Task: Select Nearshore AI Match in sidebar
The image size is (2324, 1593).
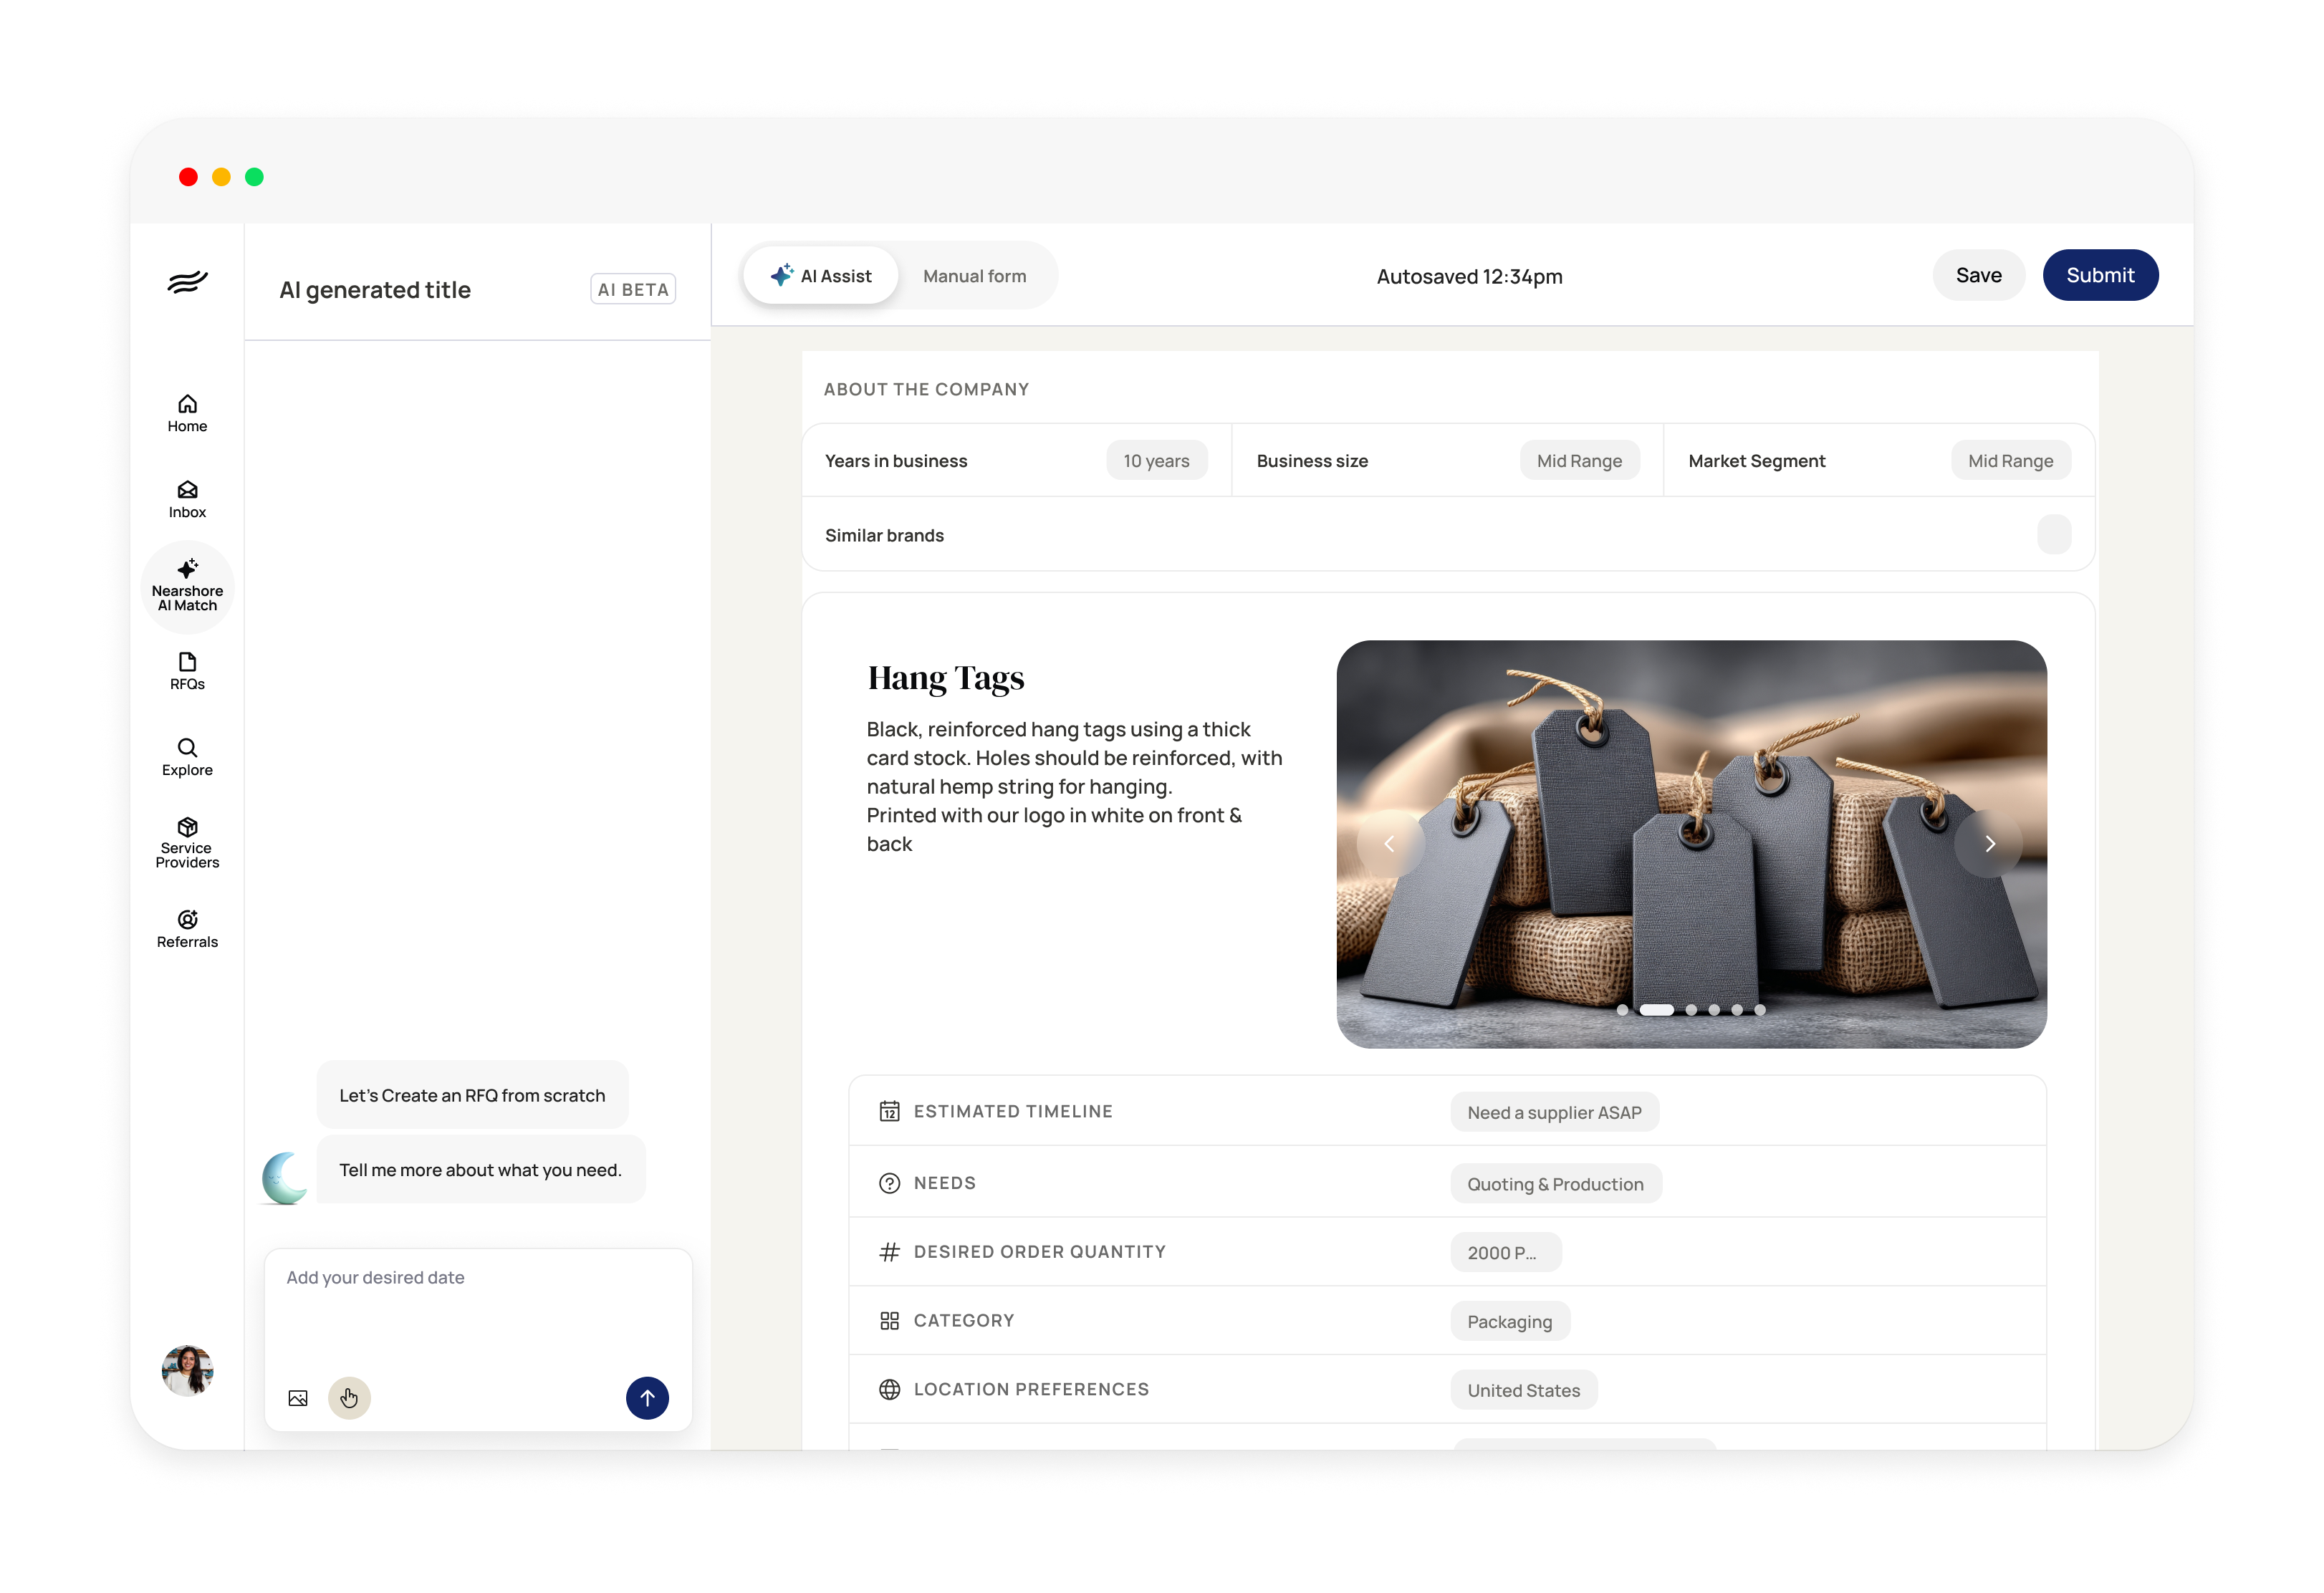Action: (187, 586)
